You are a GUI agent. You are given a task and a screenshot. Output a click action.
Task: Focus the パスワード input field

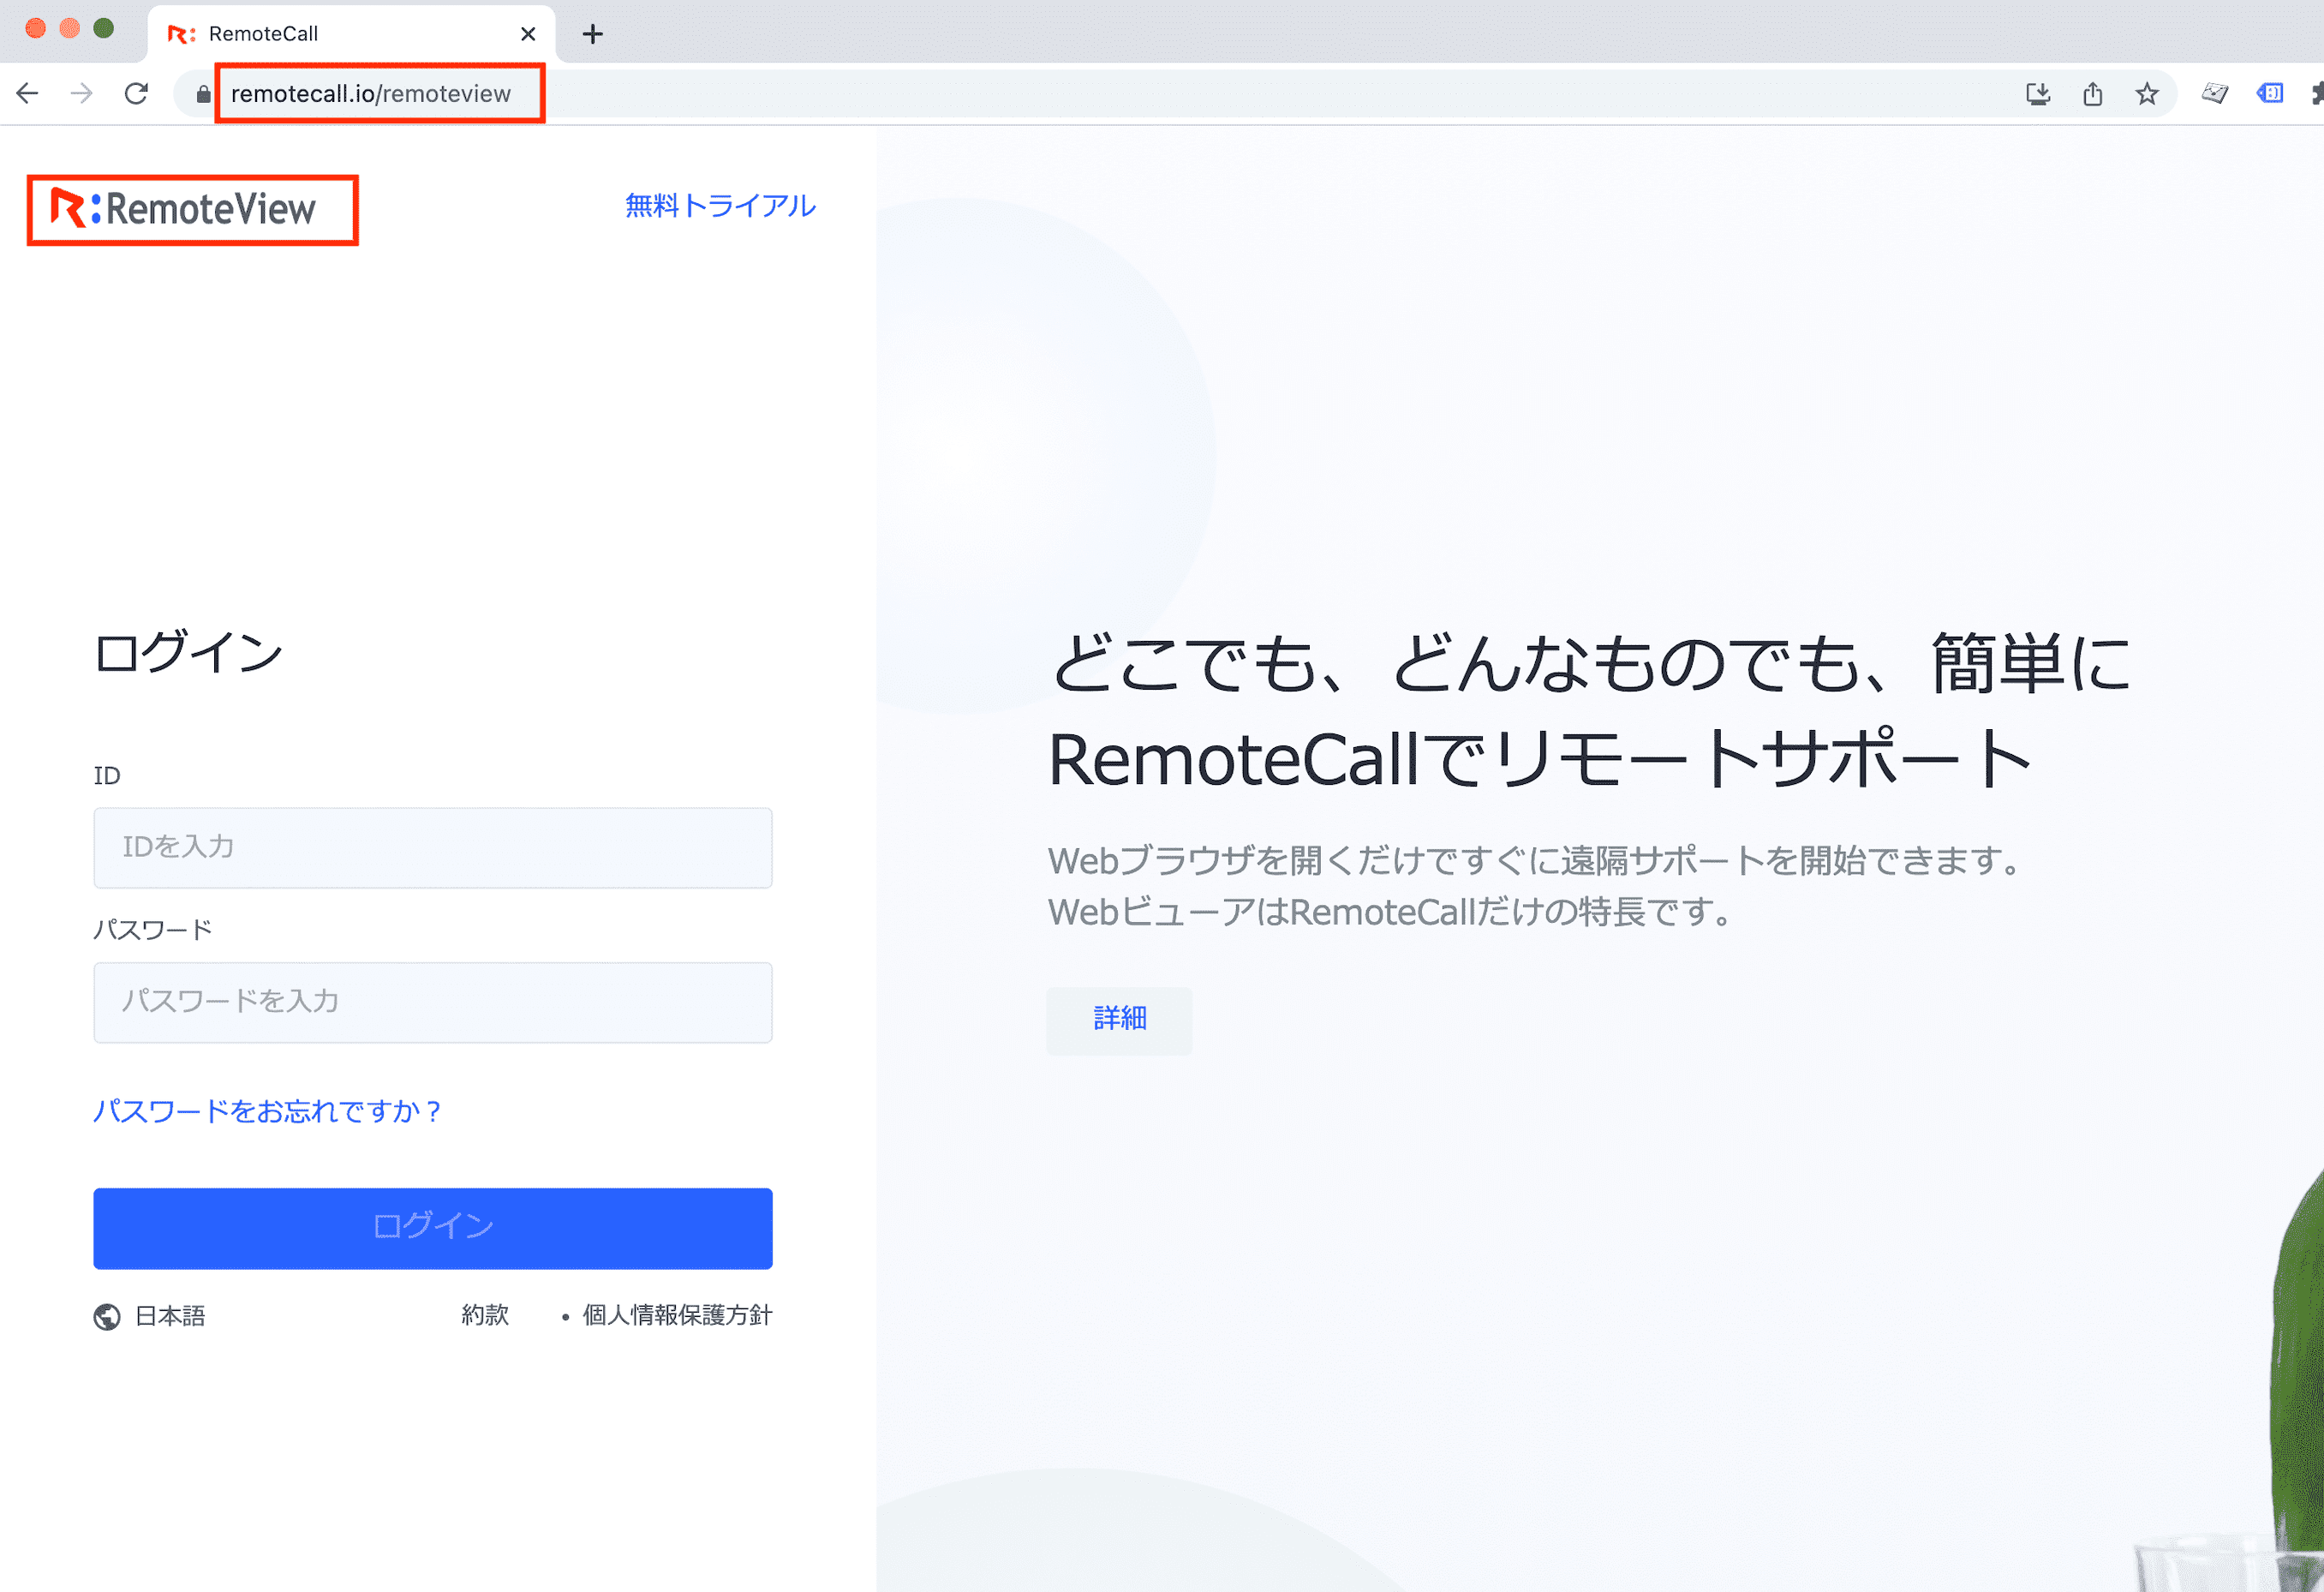[x=433, y=1002]
